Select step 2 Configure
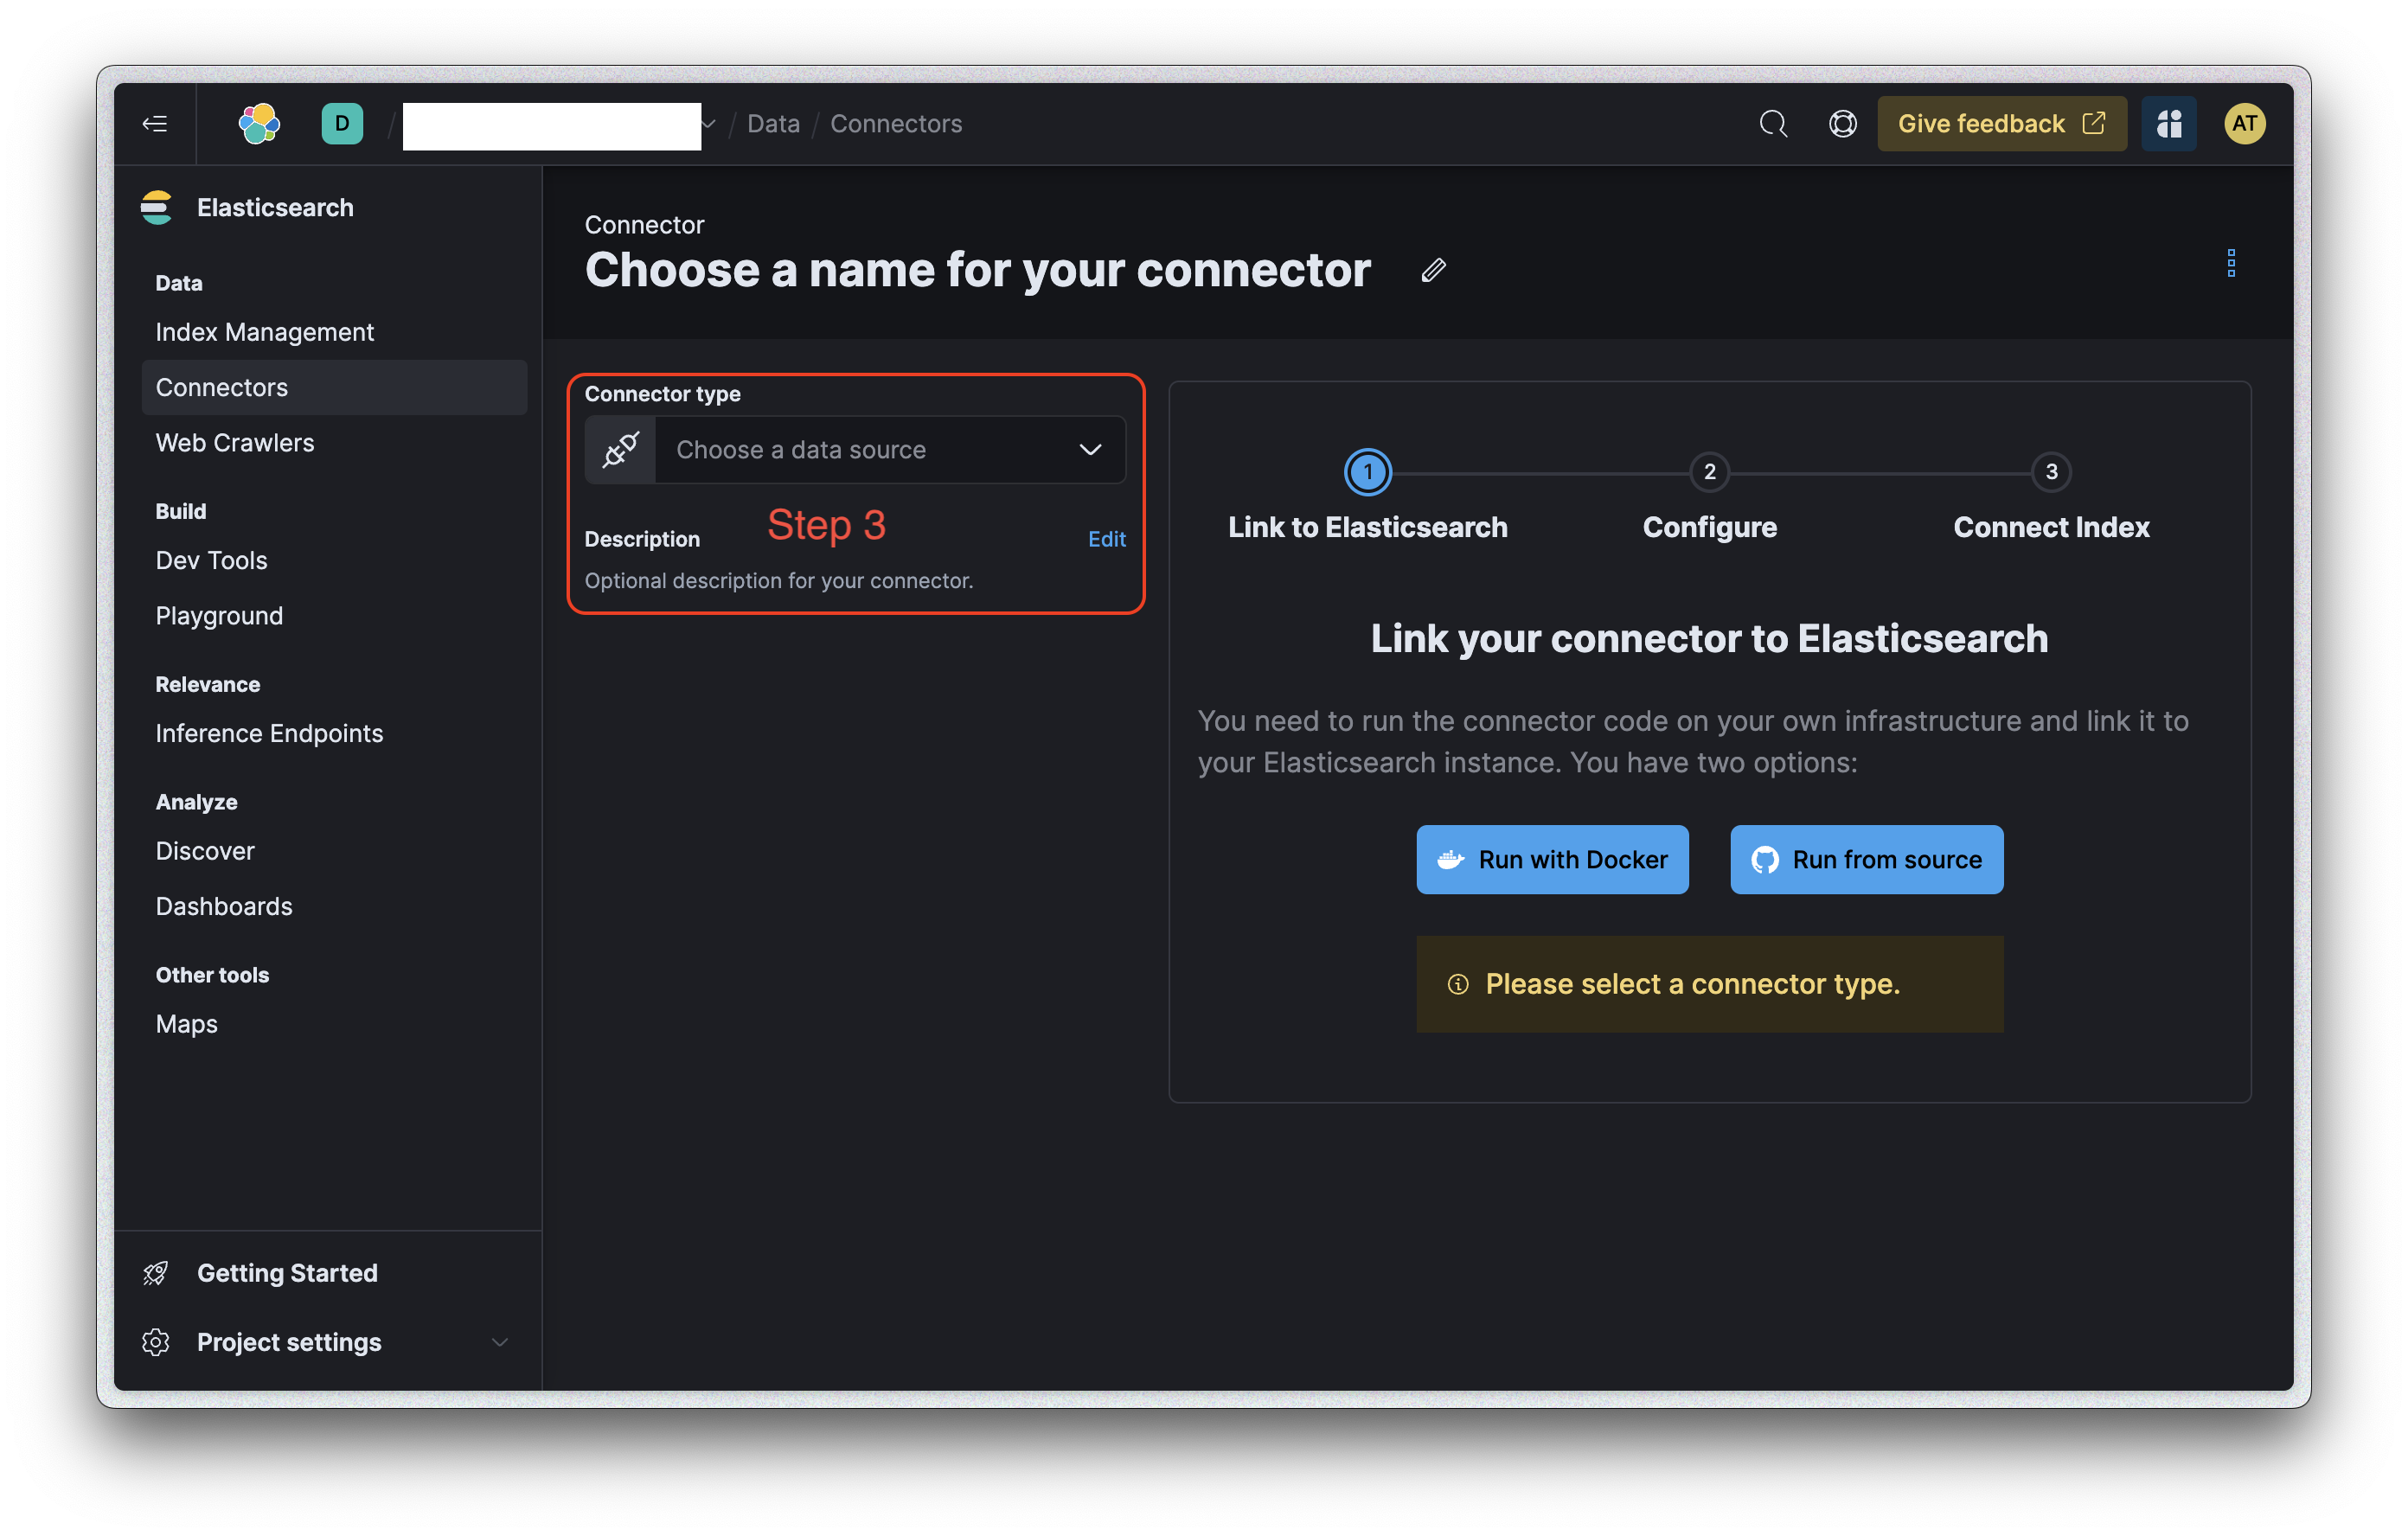The image size is (2408, 1536). (x=1710, y=472)
